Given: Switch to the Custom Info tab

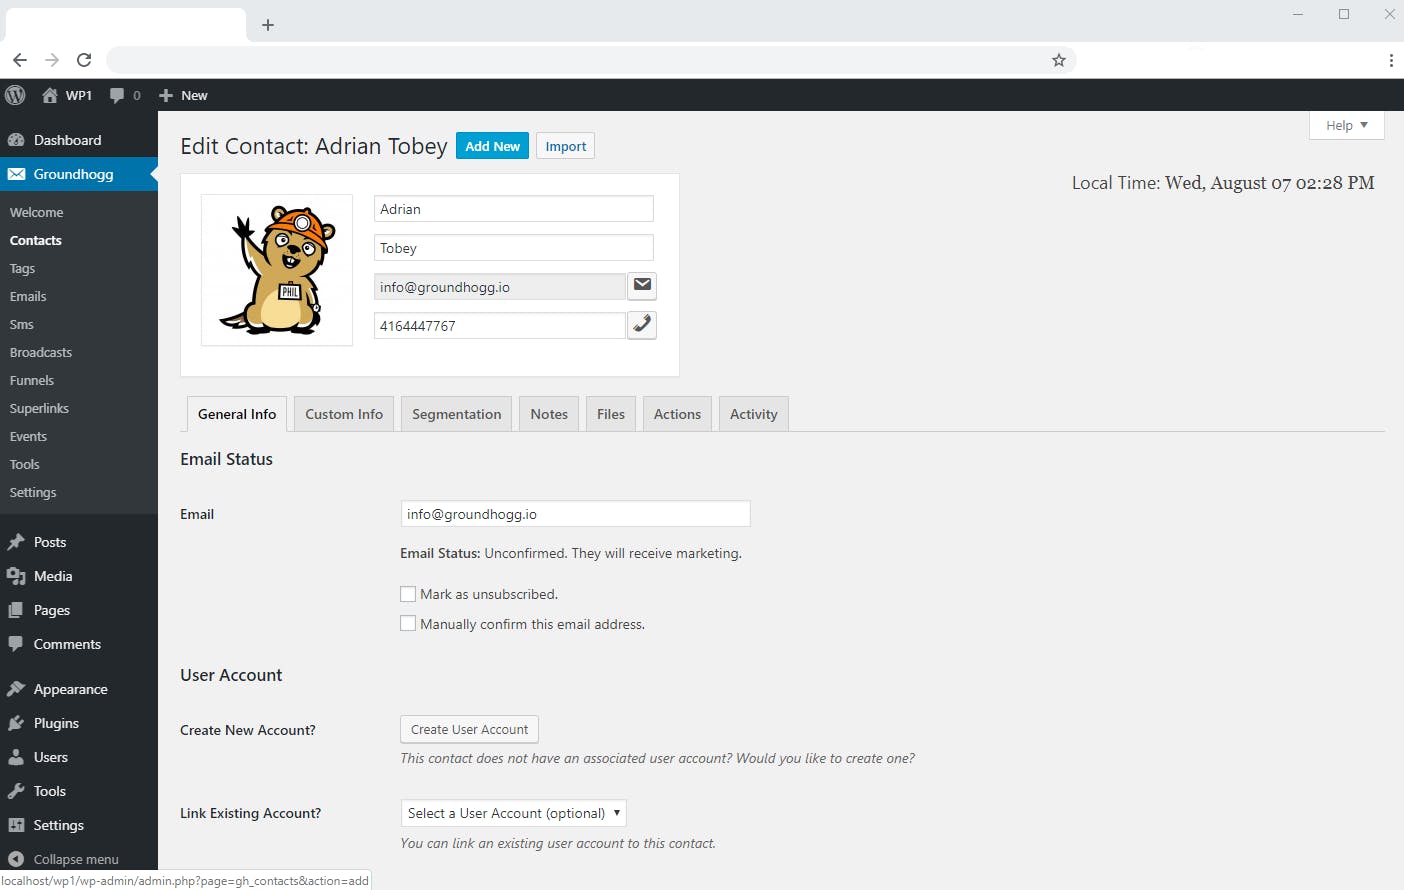Looking at the screenshot, I should pos(344,414).
